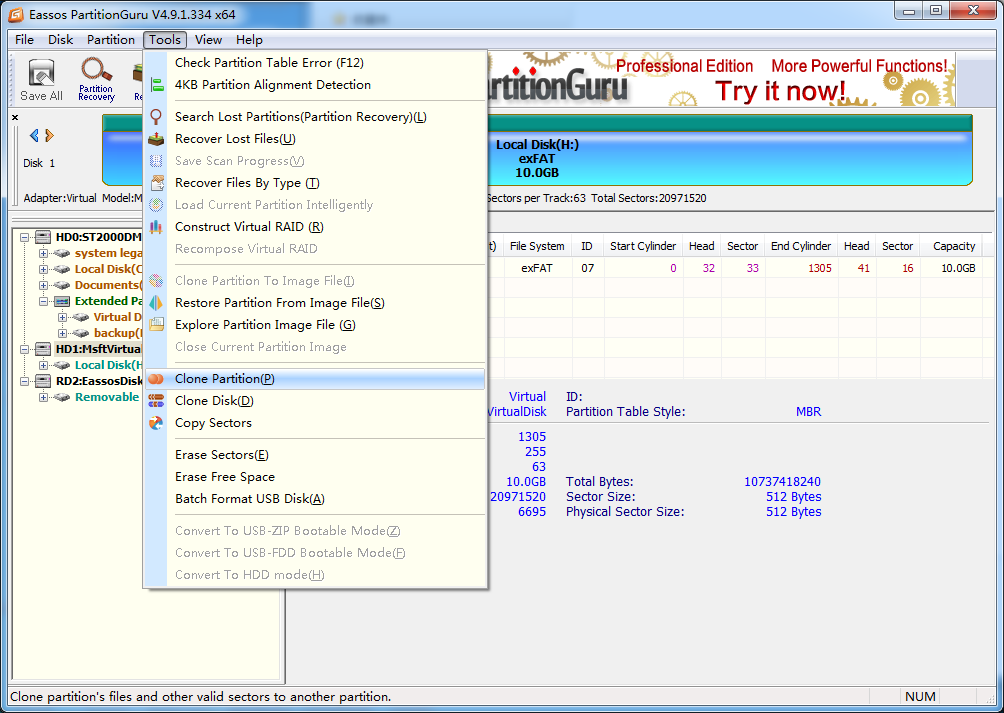
Task: Go to next disk with right arrow
Action: (49, 136)
